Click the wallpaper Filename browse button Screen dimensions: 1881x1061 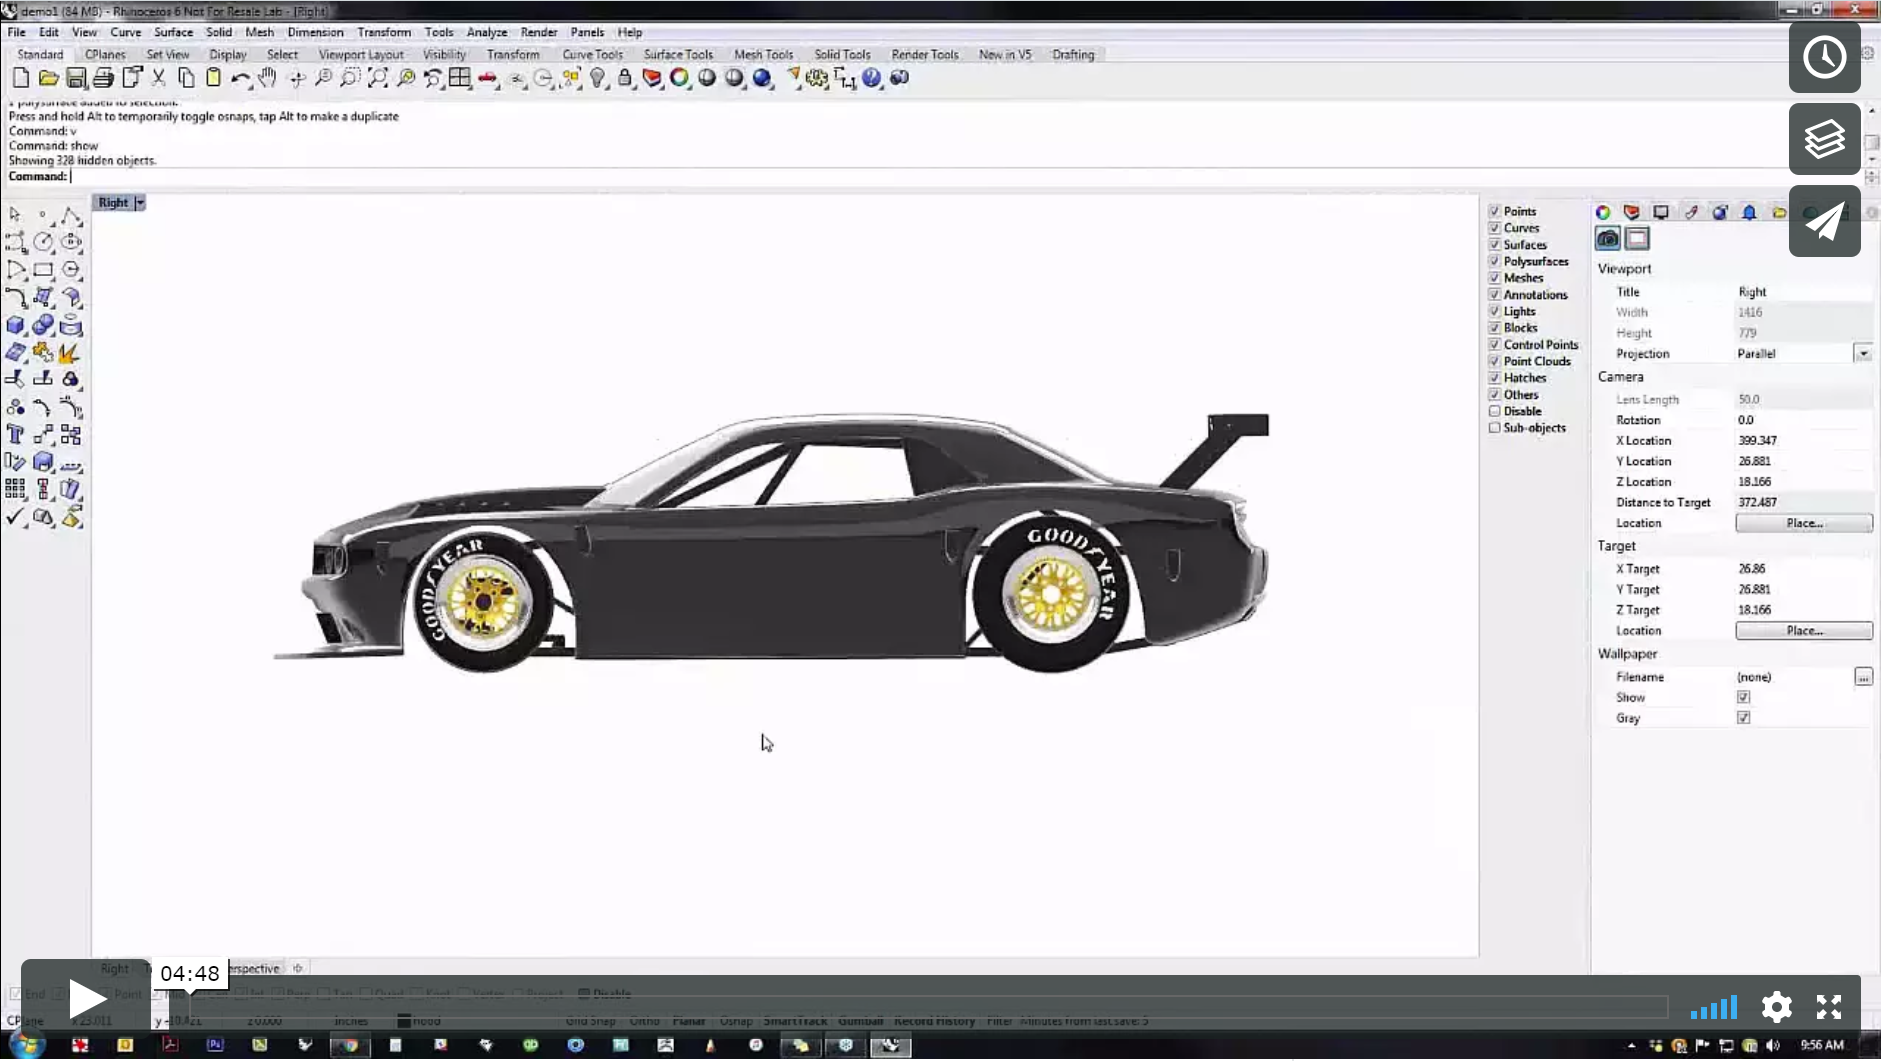click(x=1863, y=677)
